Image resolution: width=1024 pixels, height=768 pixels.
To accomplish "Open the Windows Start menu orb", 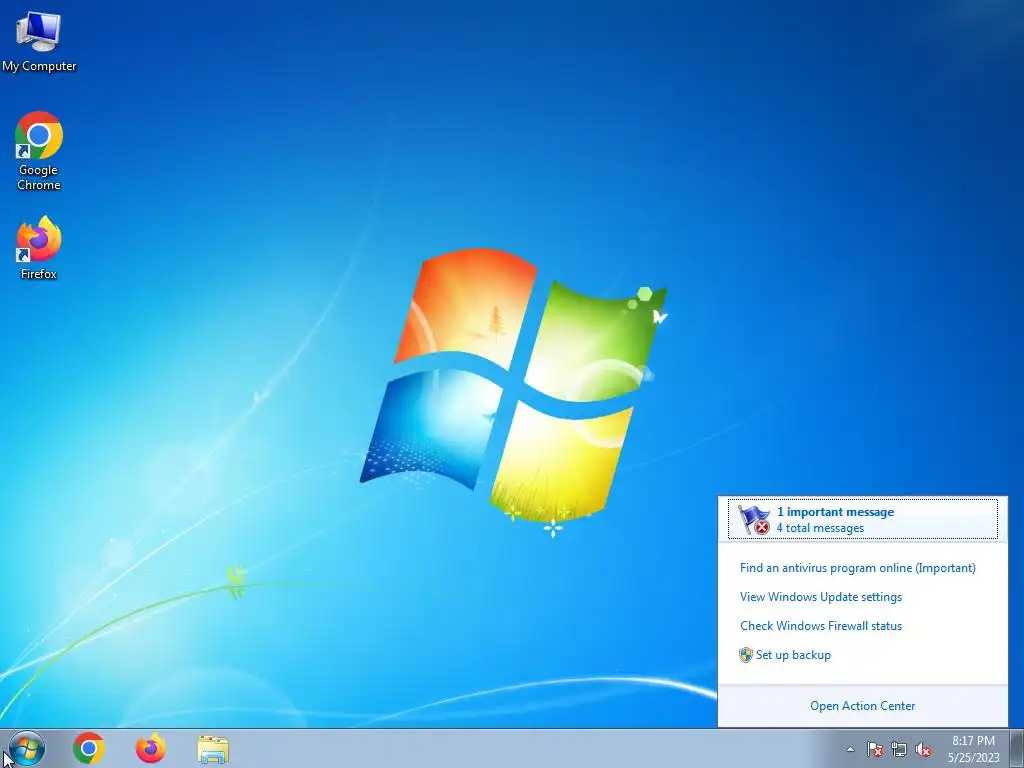I will pos(27,748).
